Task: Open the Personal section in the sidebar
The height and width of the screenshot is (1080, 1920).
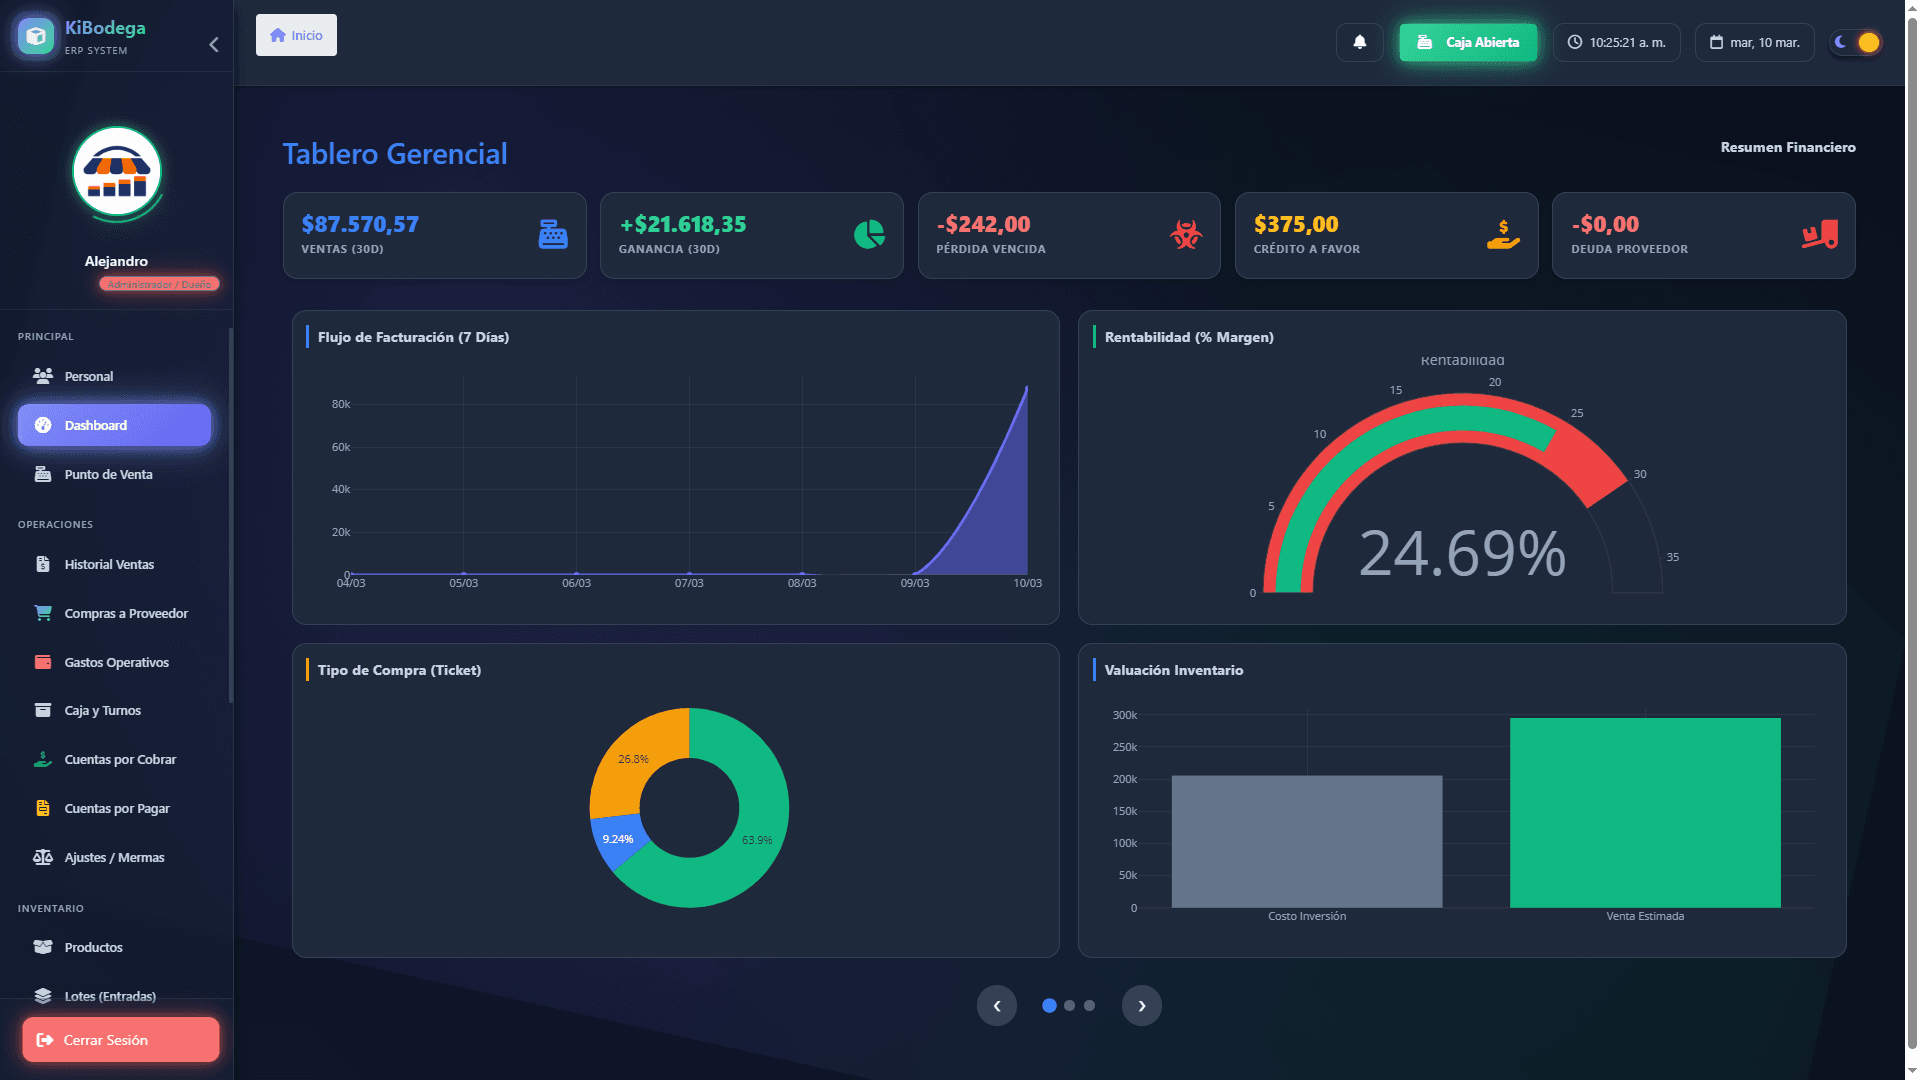Action: [90, 376]
